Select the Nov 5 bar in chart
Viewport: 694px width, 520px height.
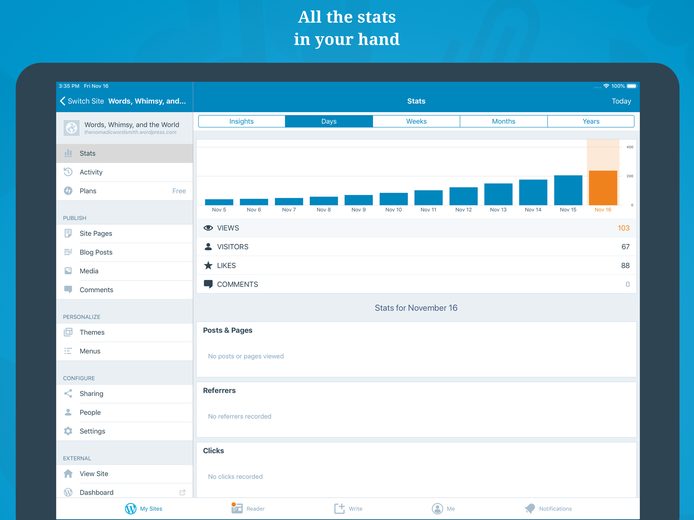click(219, 202)
